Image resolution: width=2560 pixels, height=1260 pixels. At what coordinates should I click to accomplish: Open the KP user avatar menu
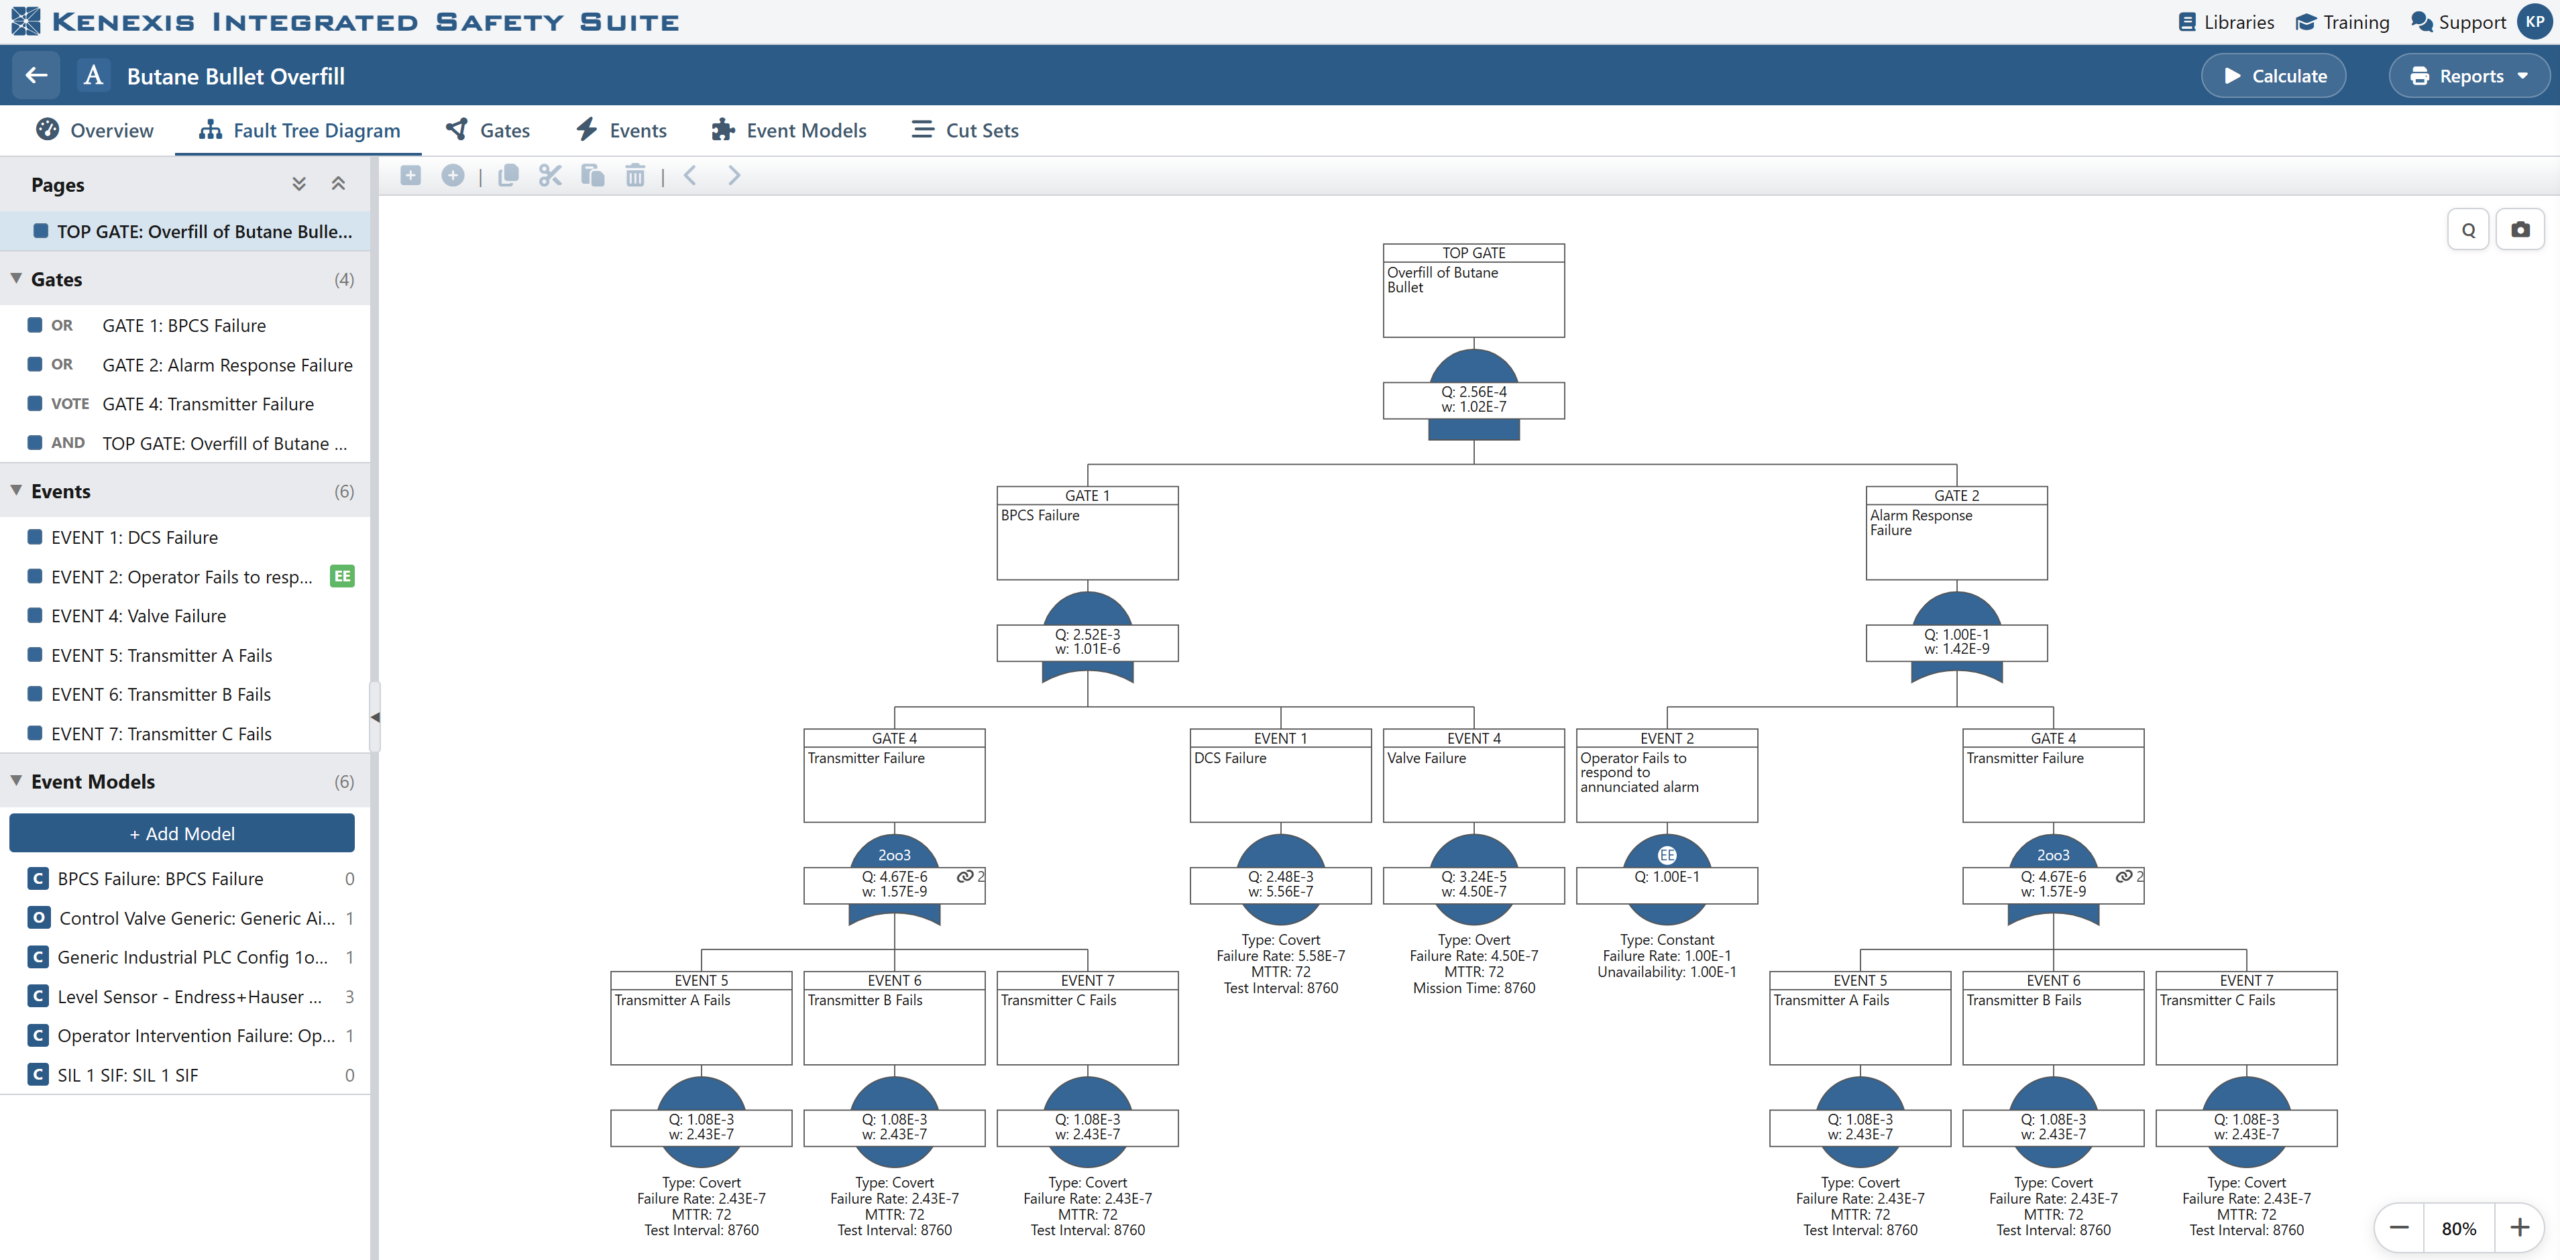[2535, 22]
